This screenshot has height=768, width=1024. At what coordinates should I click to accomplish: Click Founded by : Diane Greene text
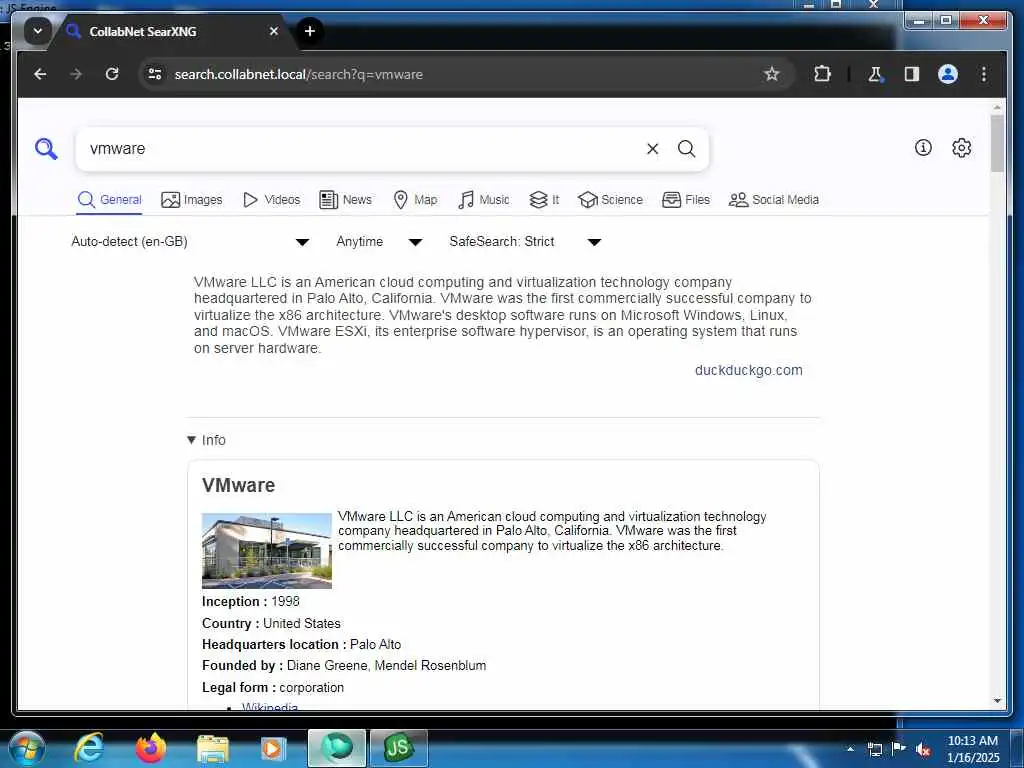click(344, 665)
